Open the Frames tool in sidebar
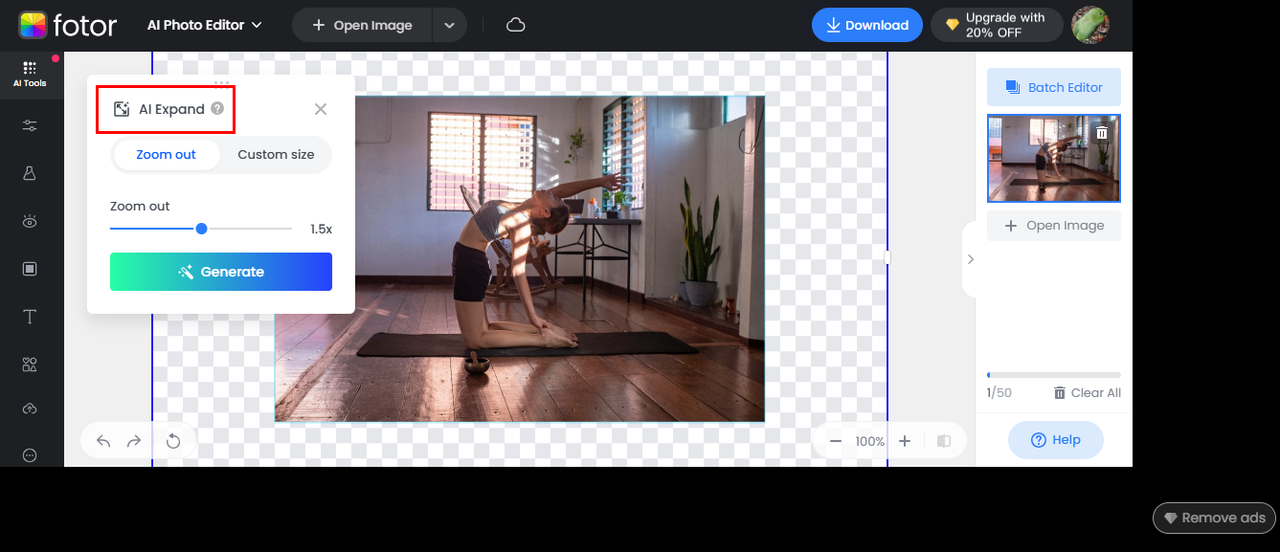The image size is (1280, 552). (29, 269)
